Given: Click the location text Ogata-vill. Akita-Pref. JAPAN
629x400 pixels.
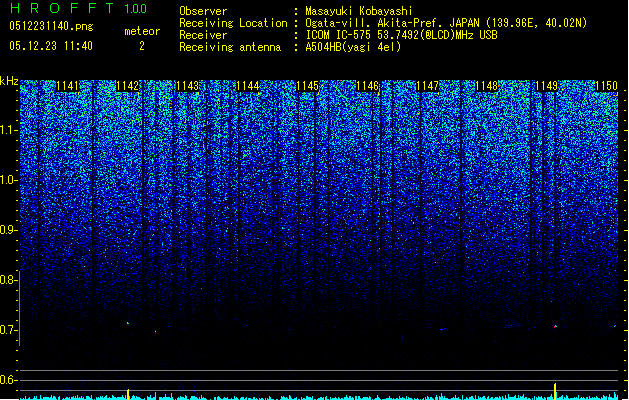Looking at the screenshot, I should 392,23.
